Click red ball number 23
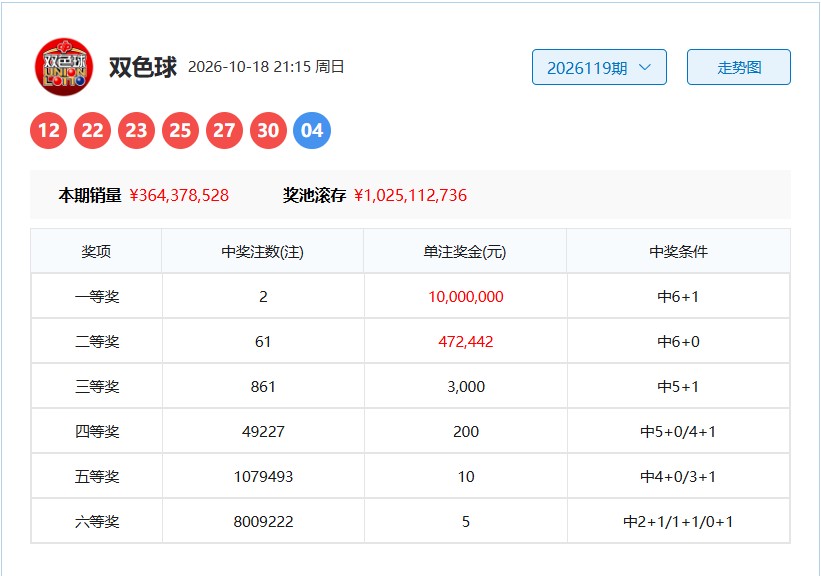This screenshot has height=576, width=821. pos(137,130)
